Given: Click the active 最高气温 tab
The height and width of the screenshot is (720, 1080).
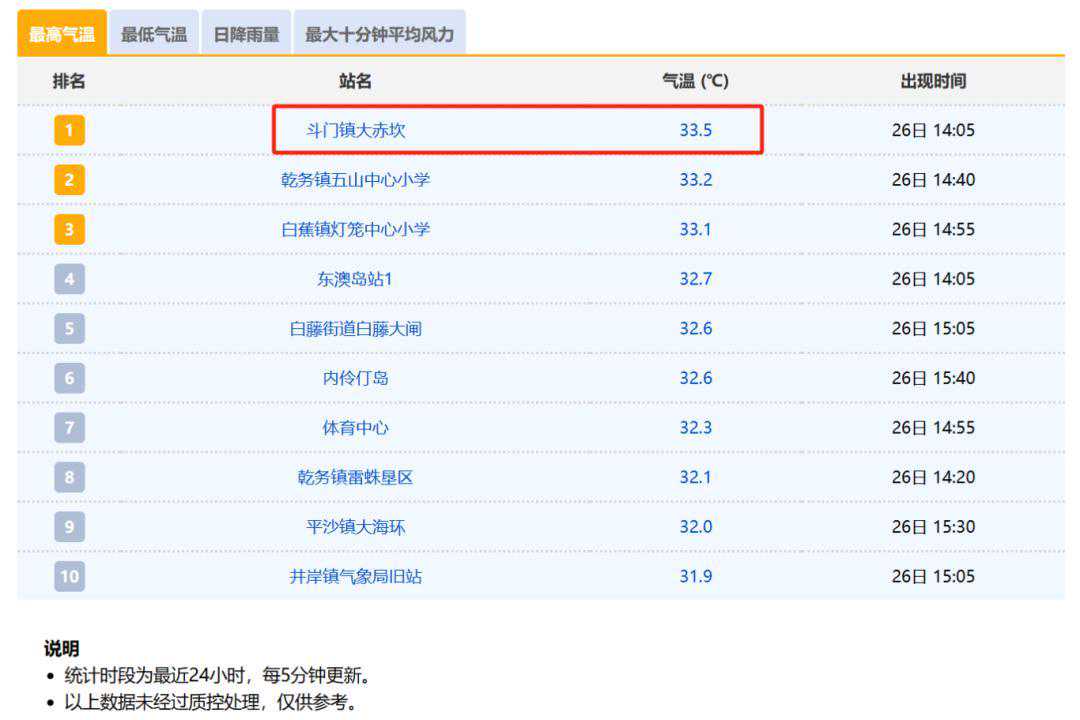Looking at the screenshot, I should tap(62, 34).
